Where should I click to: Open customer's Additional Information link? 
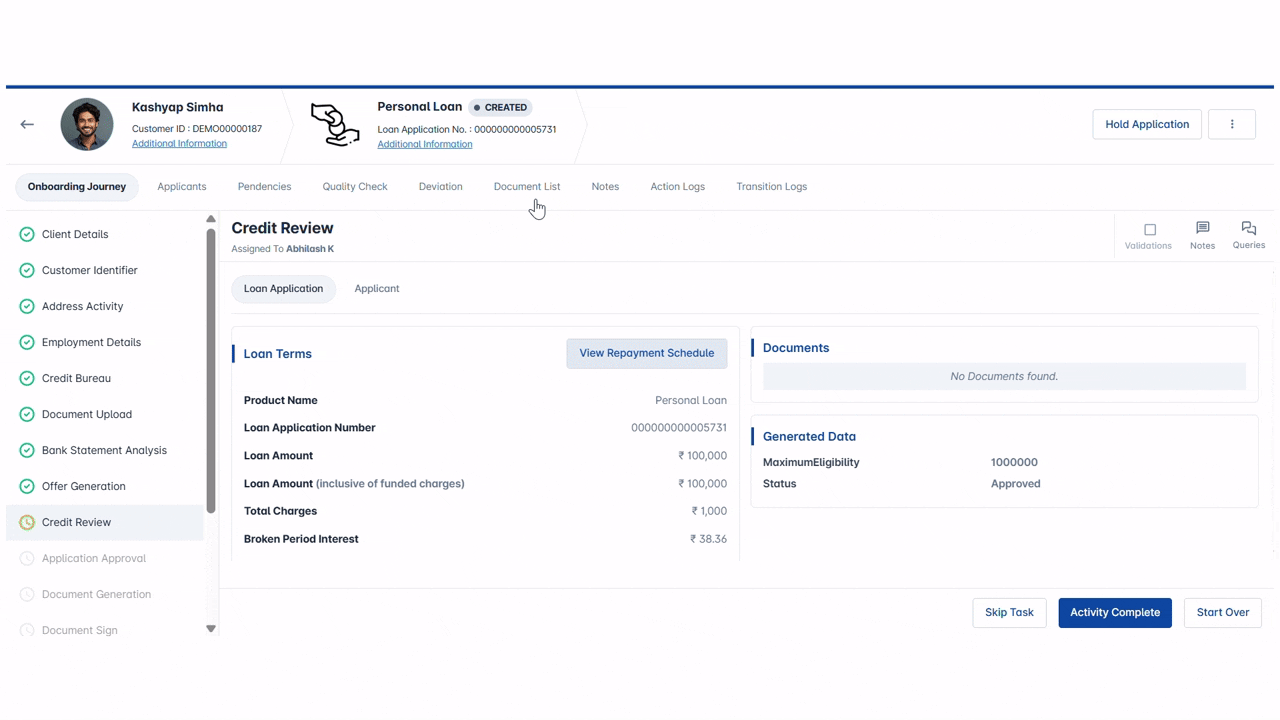point(179,143)
